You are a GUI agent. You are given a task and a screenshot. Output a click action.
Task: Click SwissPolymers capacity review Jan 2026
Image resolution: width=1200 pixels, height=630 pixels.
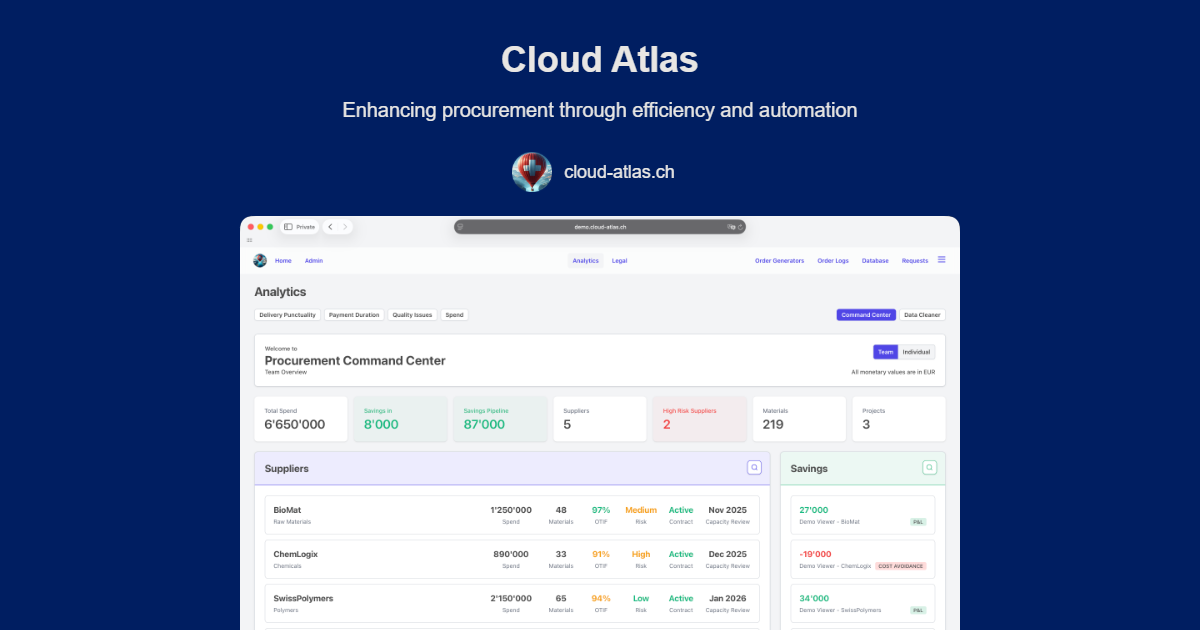point(728,598)
